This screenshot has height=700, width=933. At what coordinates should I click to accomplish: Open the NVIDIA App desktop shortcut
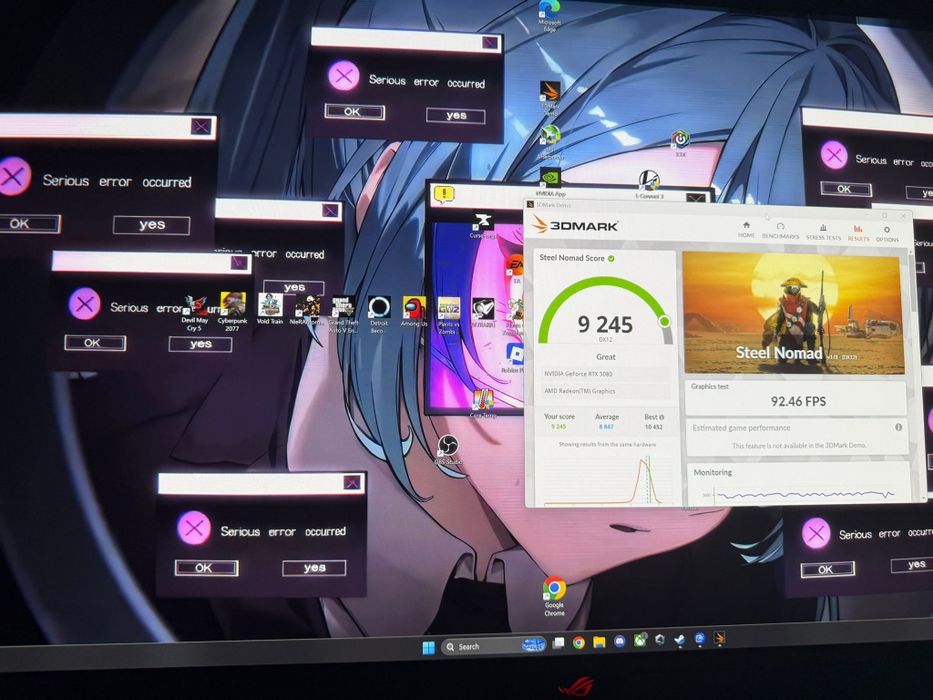pyautogui.click(x=550, y=182)
